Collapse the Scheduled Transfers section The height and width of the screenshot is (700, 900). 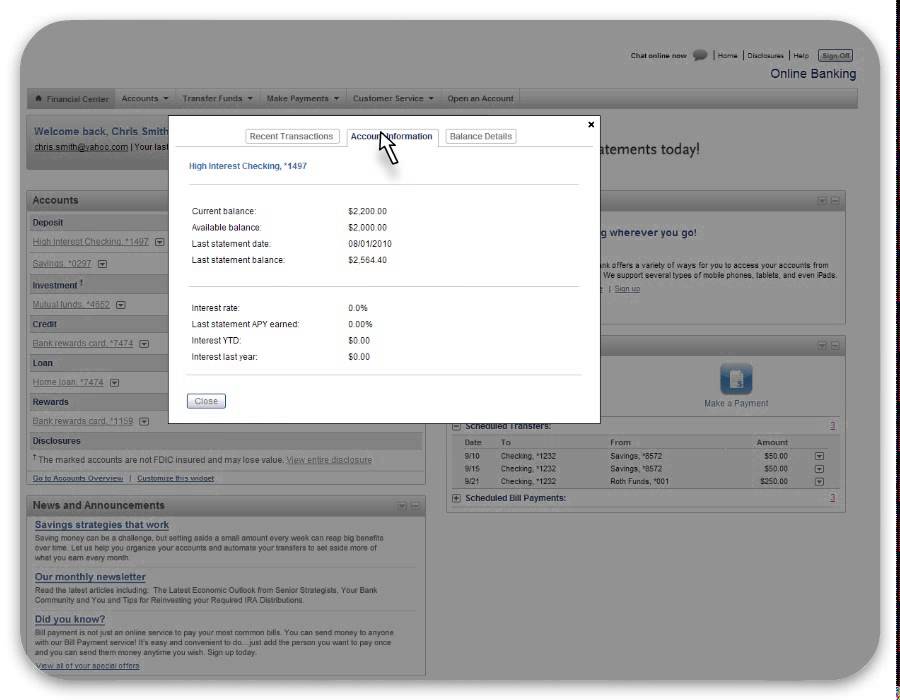tap(456, 426)
